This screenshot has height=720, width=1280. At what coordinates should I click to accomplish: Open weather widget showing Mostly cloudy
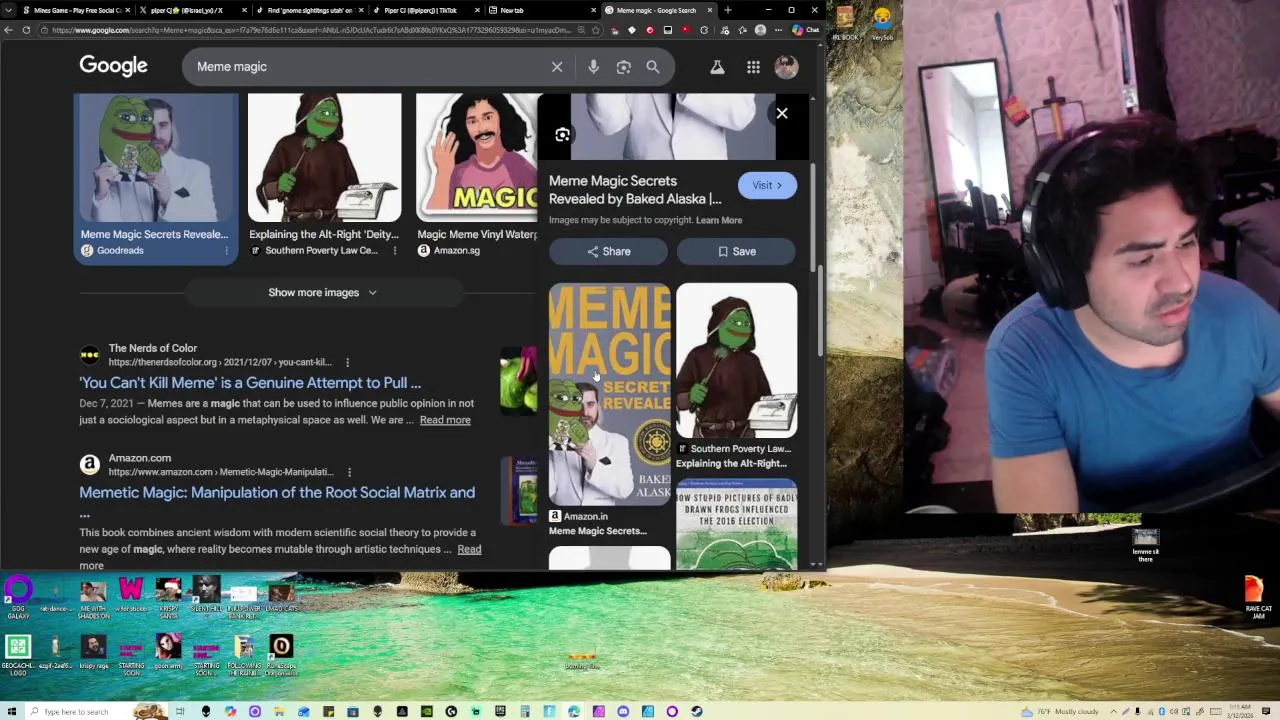click(1060, 712)
